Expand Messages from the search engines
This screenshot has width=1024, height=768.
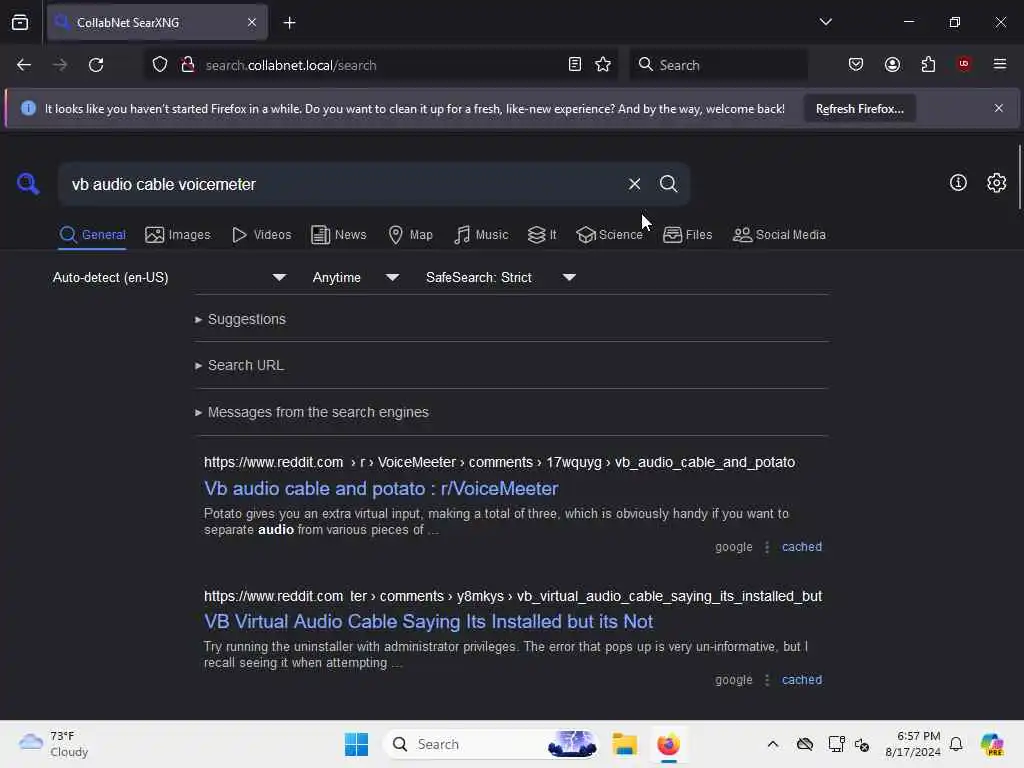pyautogui.click(x=312, y=412)
